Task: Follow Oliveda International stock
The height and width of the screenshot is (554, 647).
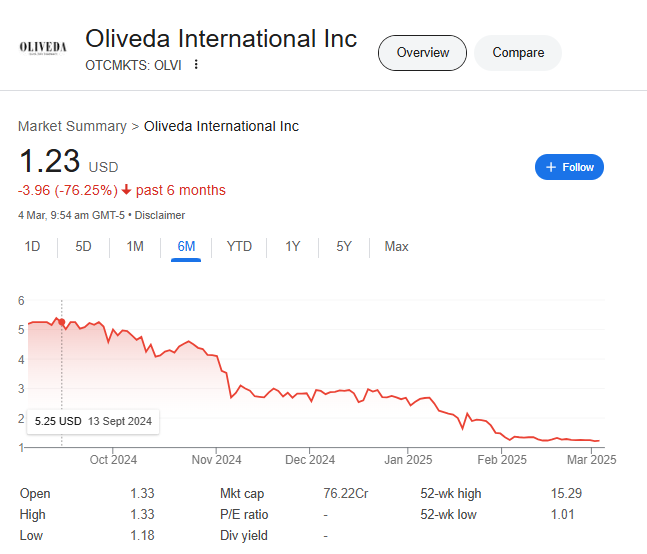Action: [569, 167]
